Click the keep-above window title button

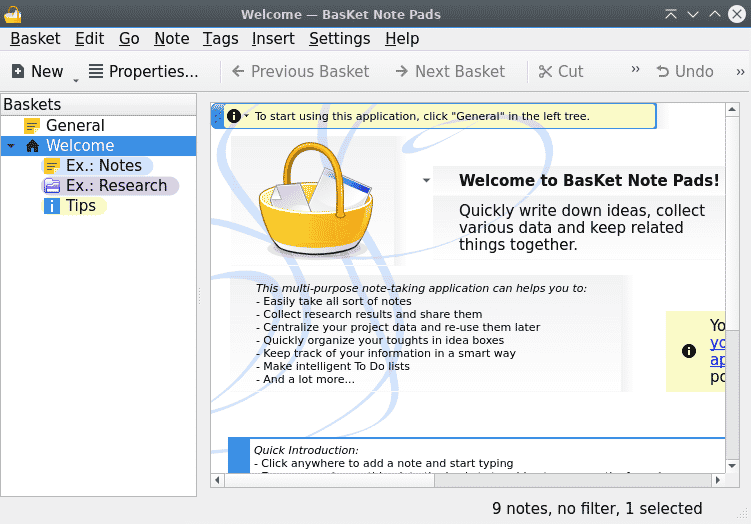coord(671,14)
